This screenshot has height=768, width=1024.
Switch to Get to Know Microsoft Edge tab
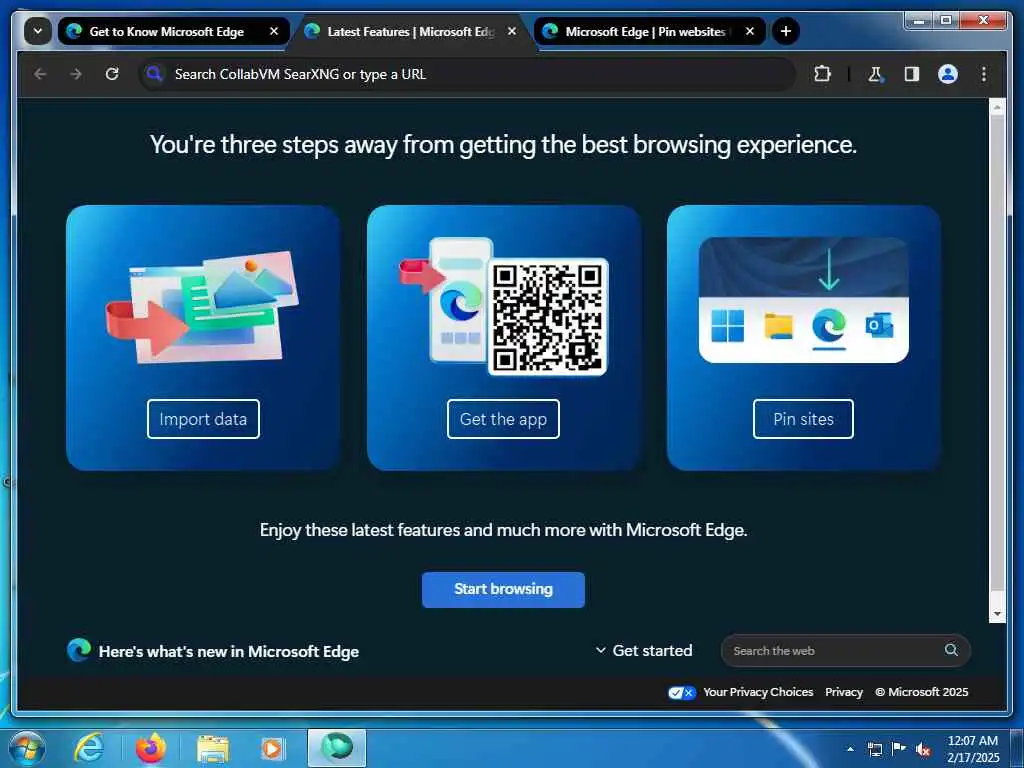(174, 31)
